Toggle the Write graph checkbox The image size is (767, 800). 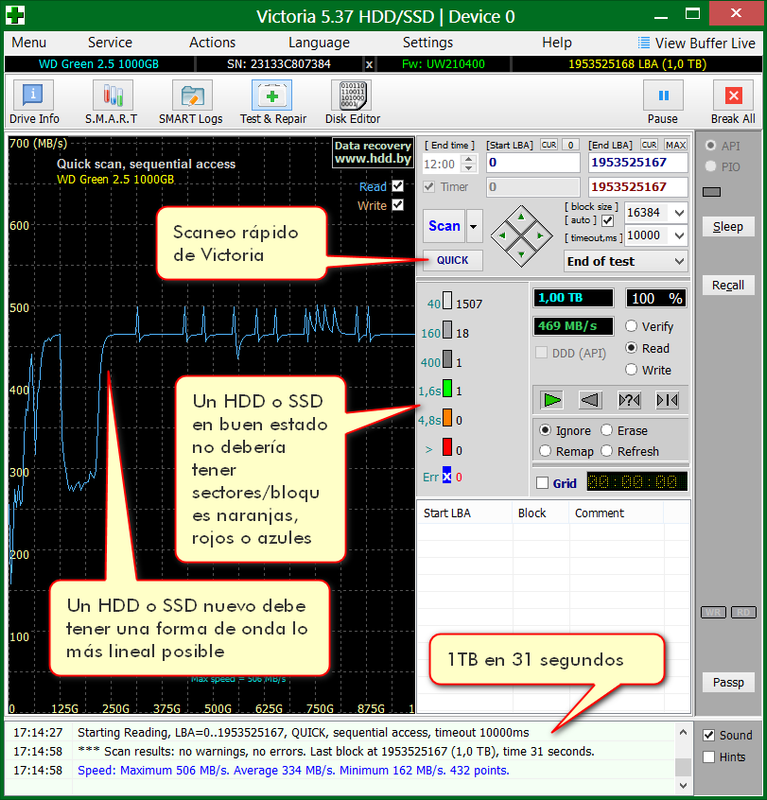click(x=398, y=205)
